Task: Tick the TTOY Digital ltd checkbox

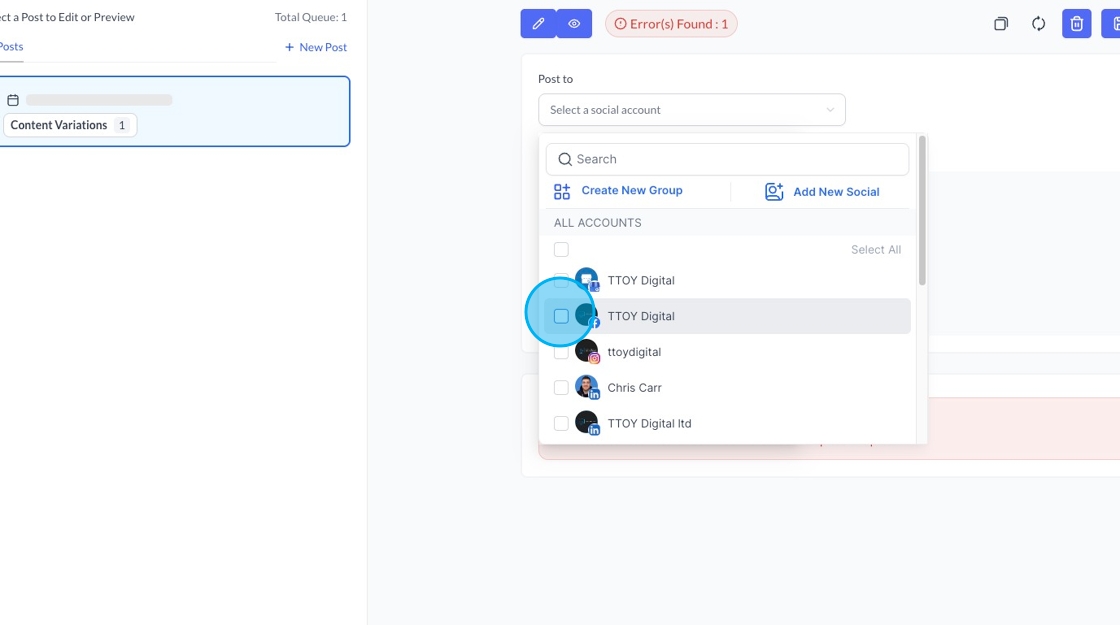Action: point(561,423)
